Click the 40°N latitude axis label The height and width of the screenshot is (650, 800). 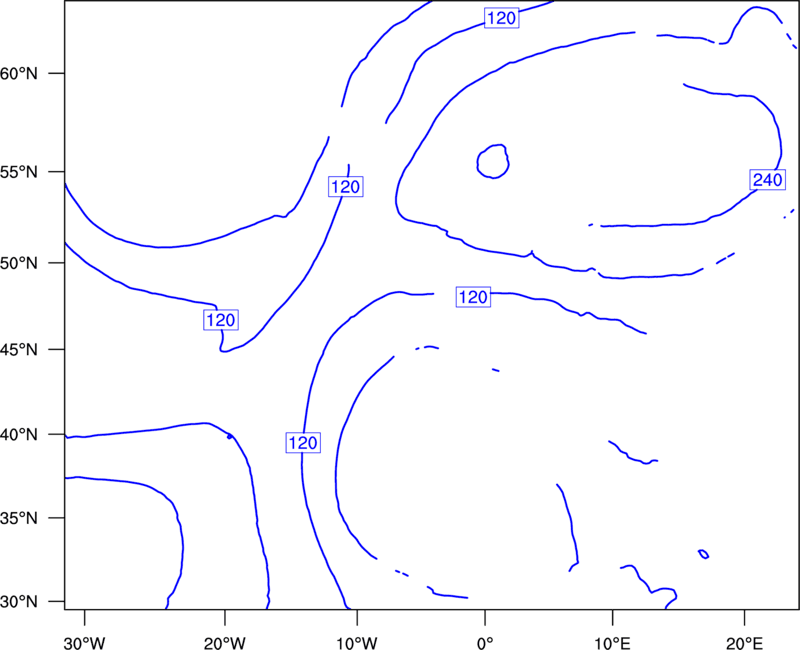(19, 435)
